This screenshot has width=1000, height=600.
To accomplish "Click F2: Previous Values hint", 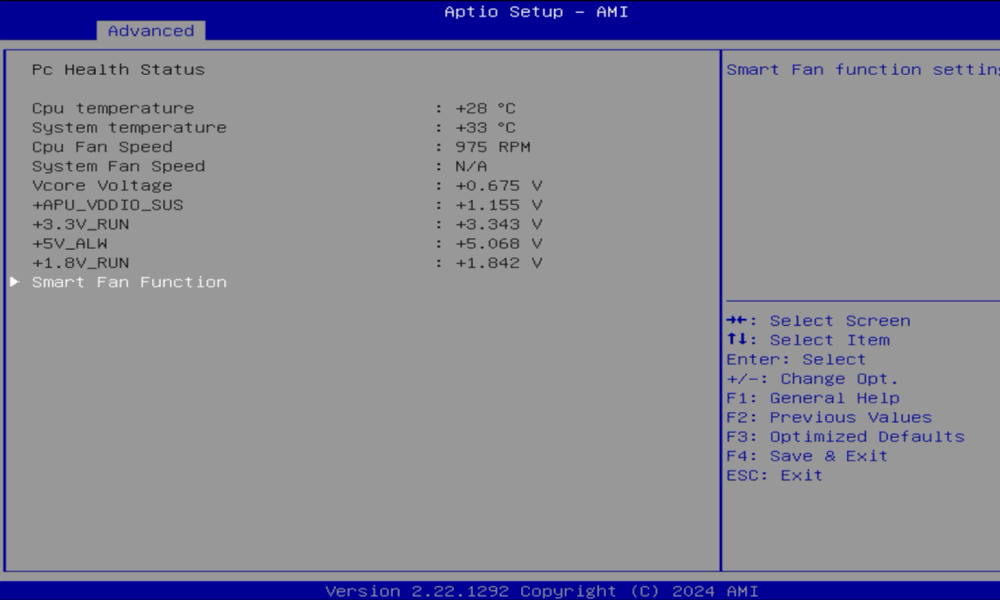I will 829,417.
